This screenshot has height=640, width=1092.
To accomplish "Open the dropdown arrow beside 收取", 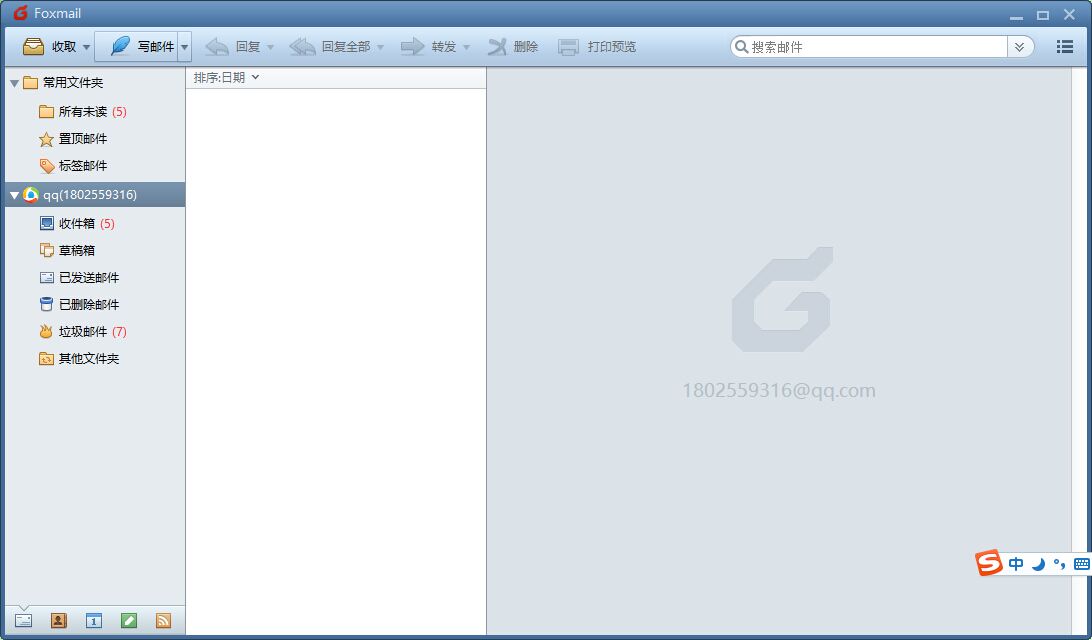I will click(x=86, y=47).
